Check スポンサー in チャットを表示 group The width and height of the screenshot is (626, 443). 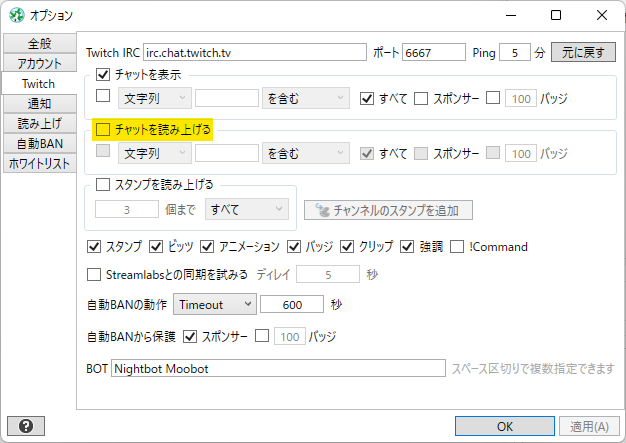coord(421,98)
